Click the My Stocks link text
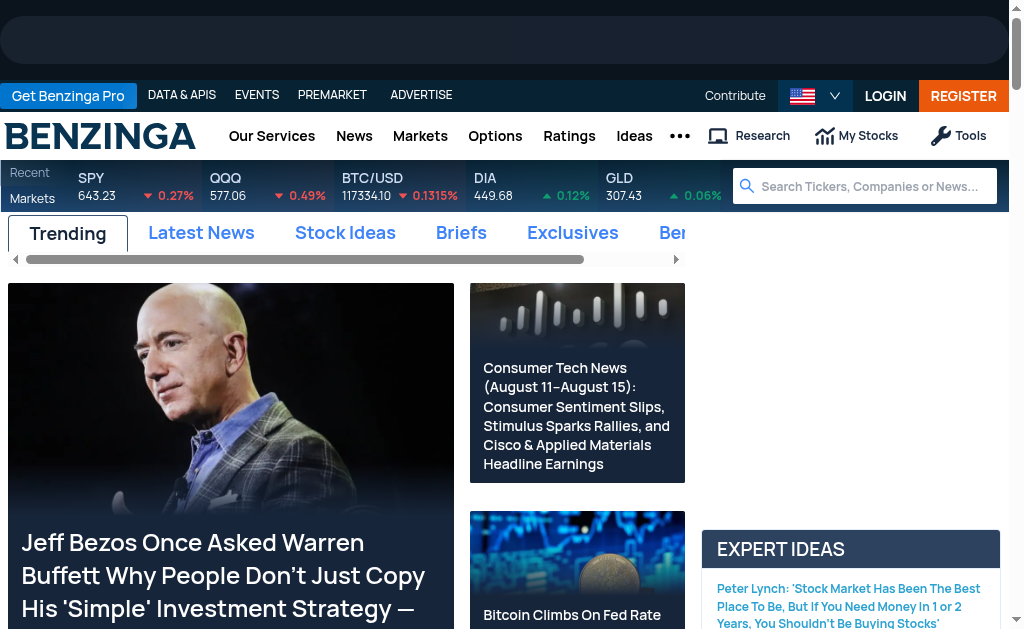This screenshot has height=629, width=1024. pyautogui.click(x=869, y=135)
